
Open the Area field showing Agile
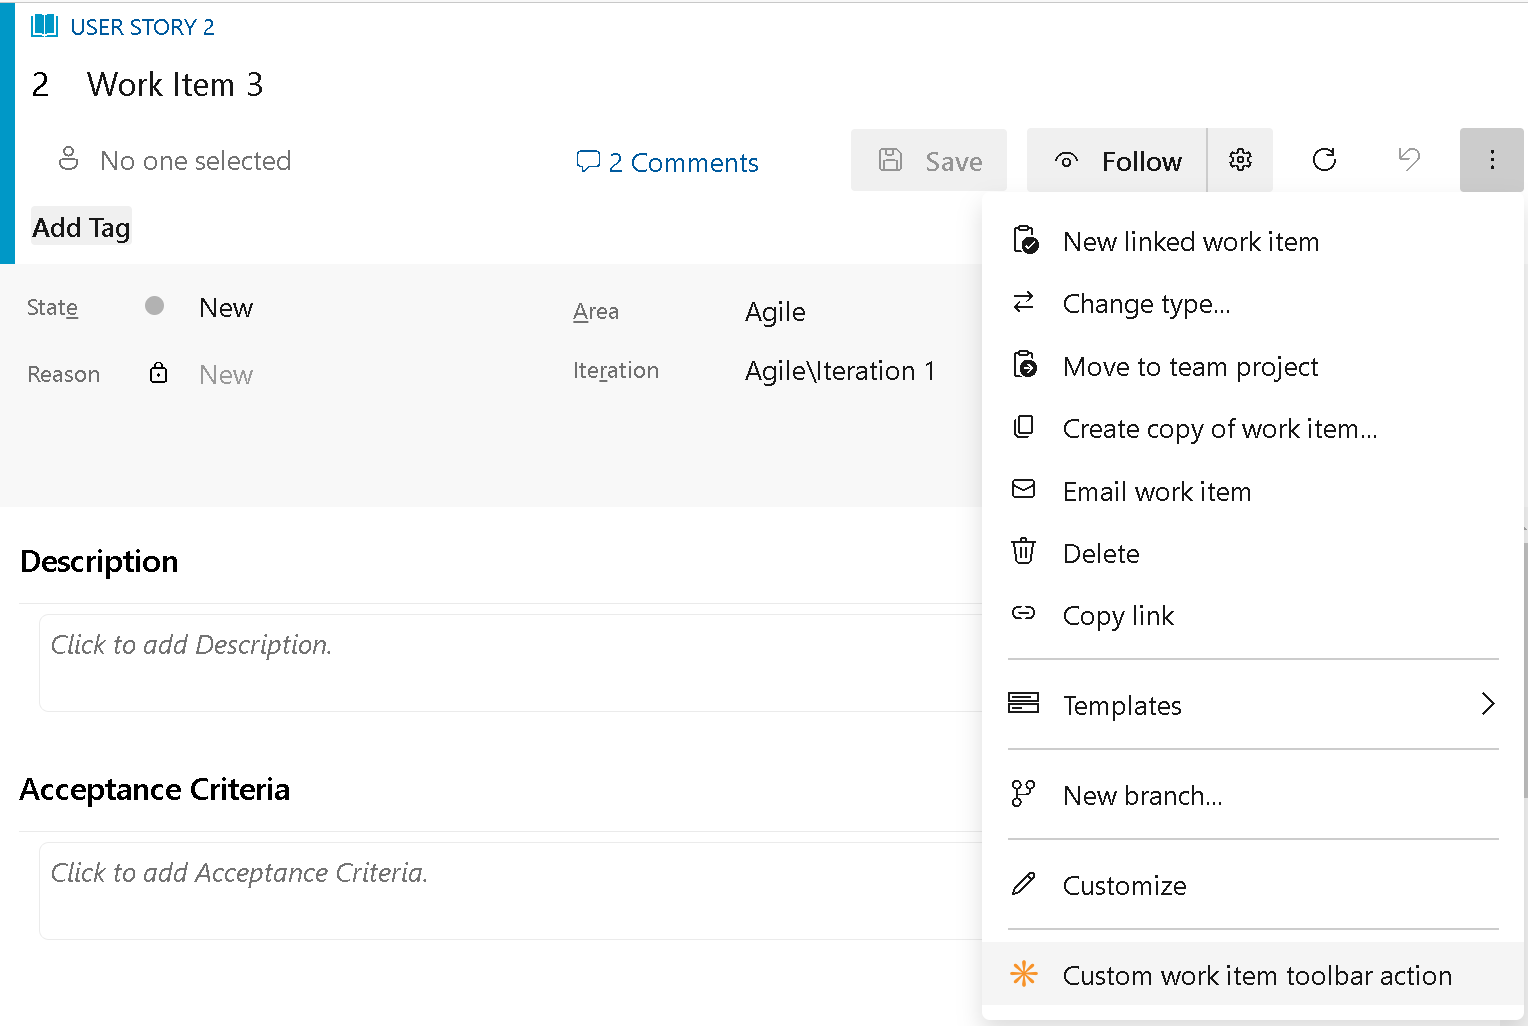click(x=775, y=311)
